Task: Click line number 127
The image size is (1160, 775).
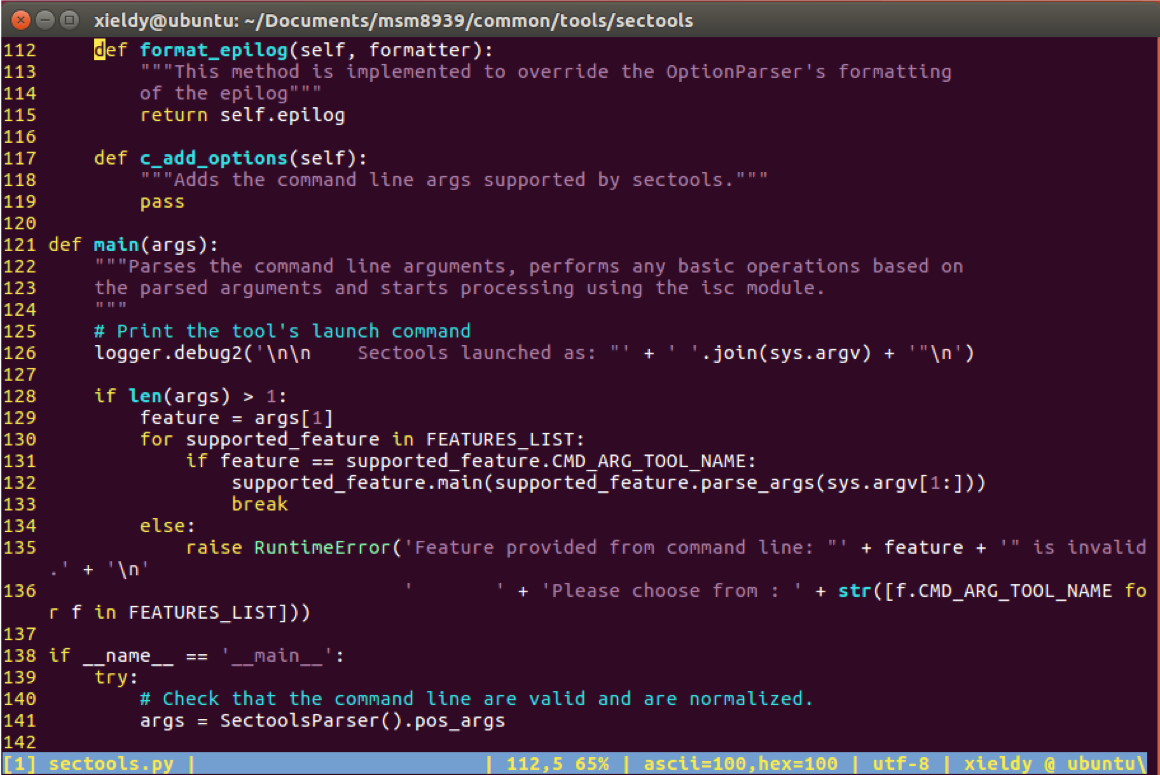Action: click(x=20, y=375)
